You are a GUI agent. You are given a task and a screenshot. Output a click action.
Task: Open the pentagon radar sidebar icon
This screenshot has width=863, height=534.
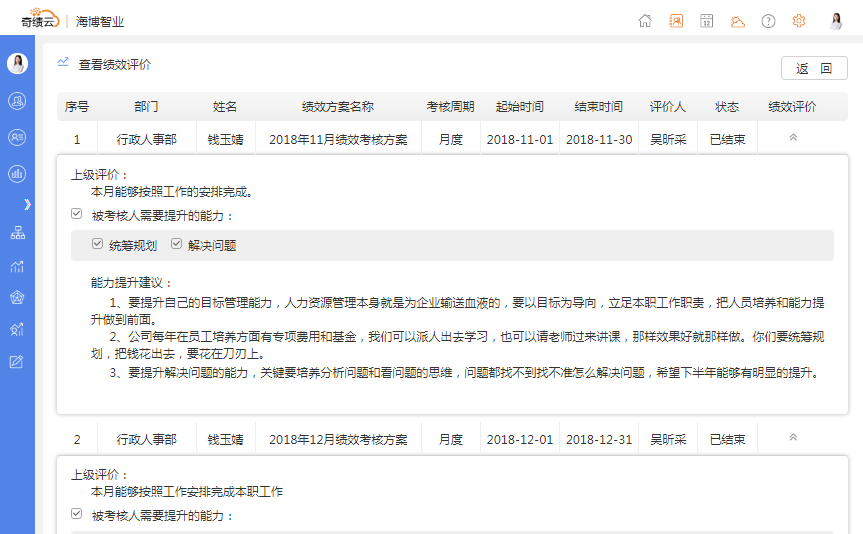[x=17, y=297]
